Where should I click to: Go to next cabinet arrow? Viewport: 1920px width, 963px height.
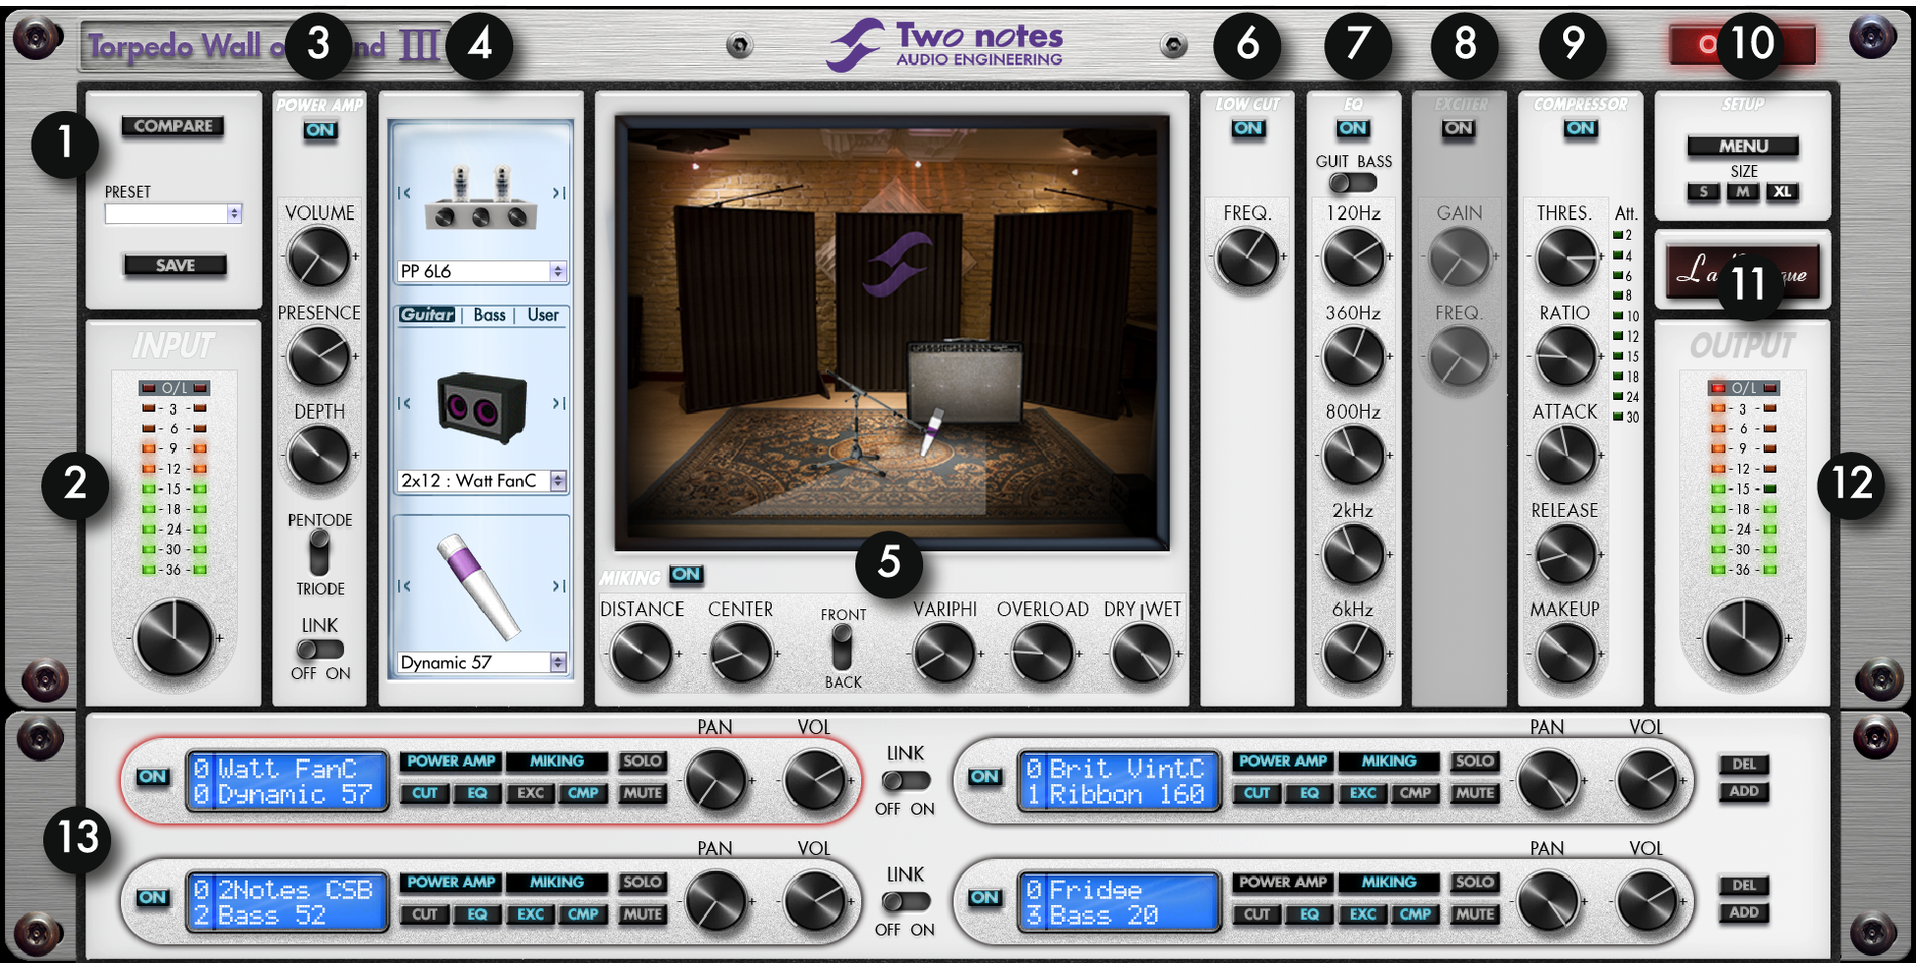559,403
